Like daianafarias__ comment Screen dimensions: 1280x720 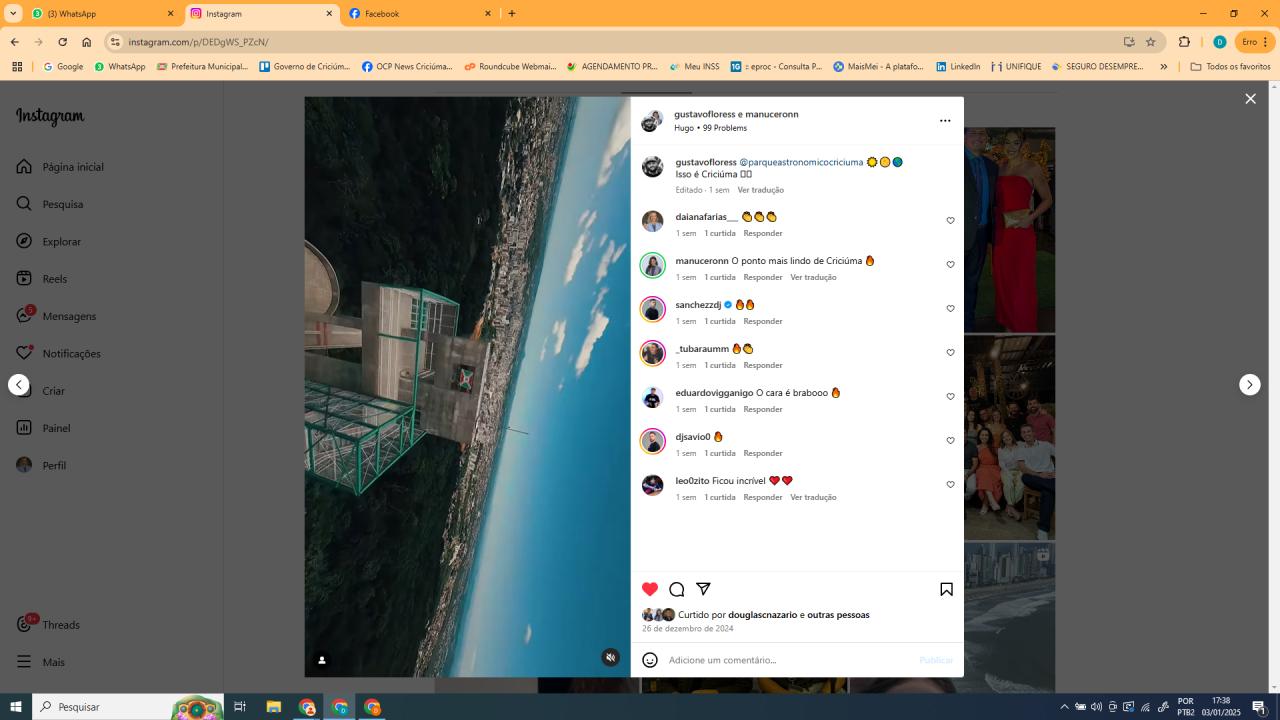click(950, 221)
